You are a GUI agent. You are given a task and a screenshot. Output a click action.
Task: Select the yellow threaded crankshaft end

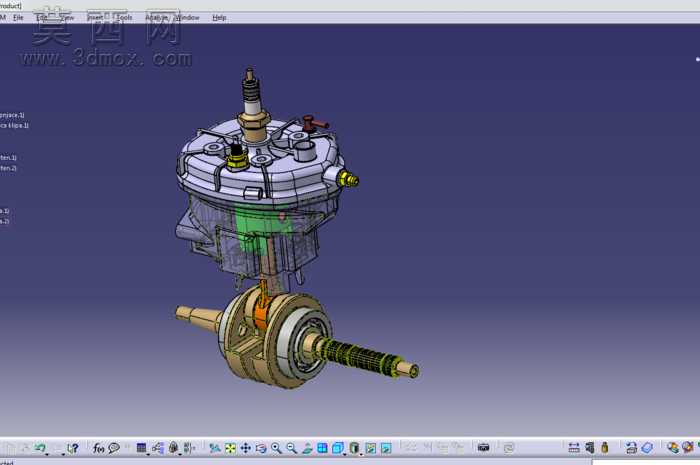(x=362, y=356)
